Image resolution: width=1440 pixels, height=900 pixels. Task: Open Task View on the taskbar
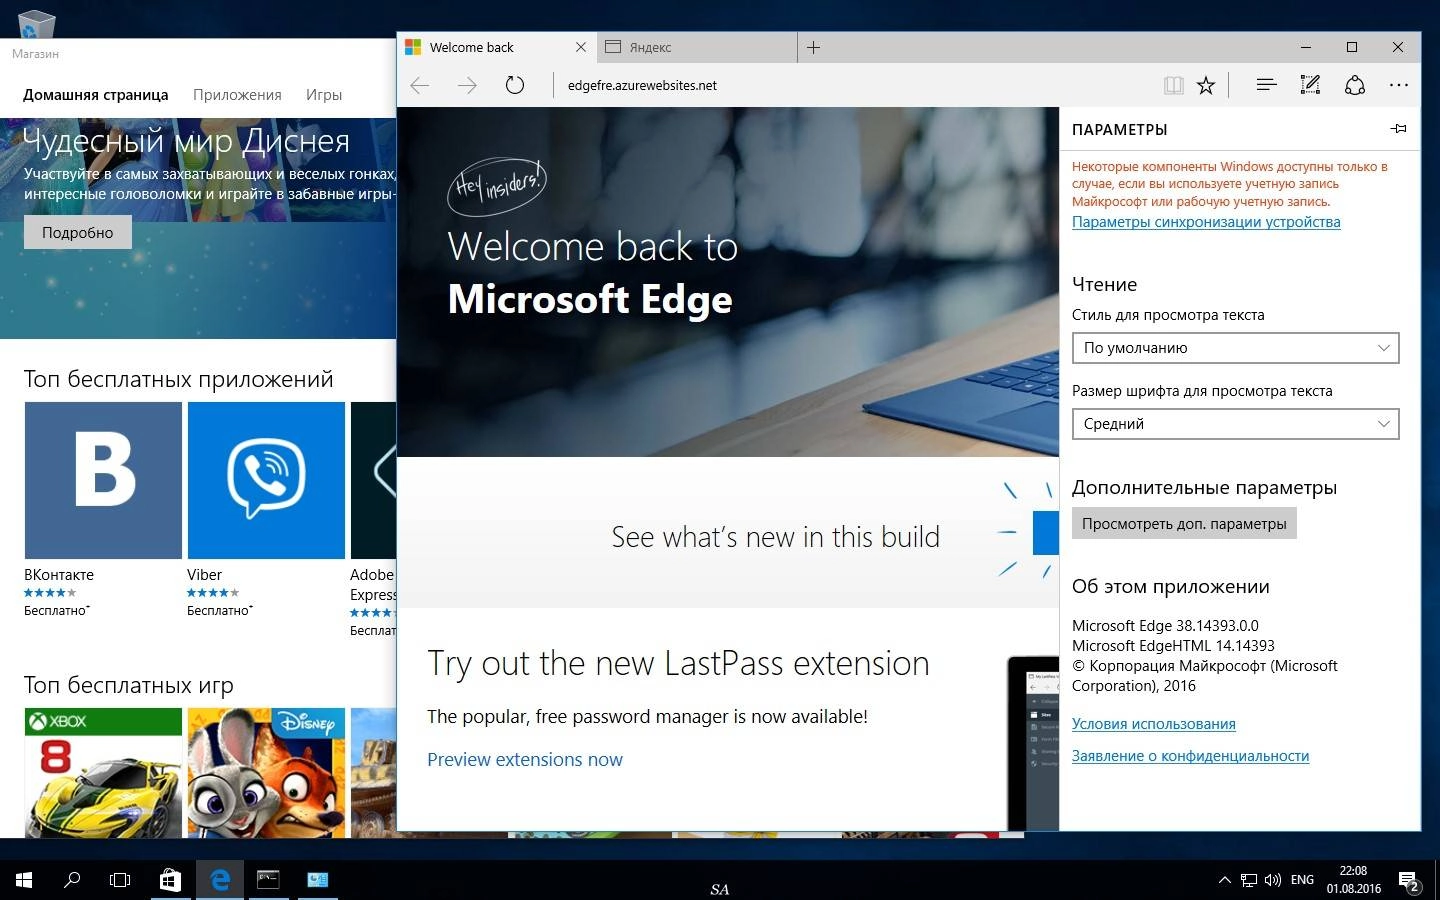120,880
